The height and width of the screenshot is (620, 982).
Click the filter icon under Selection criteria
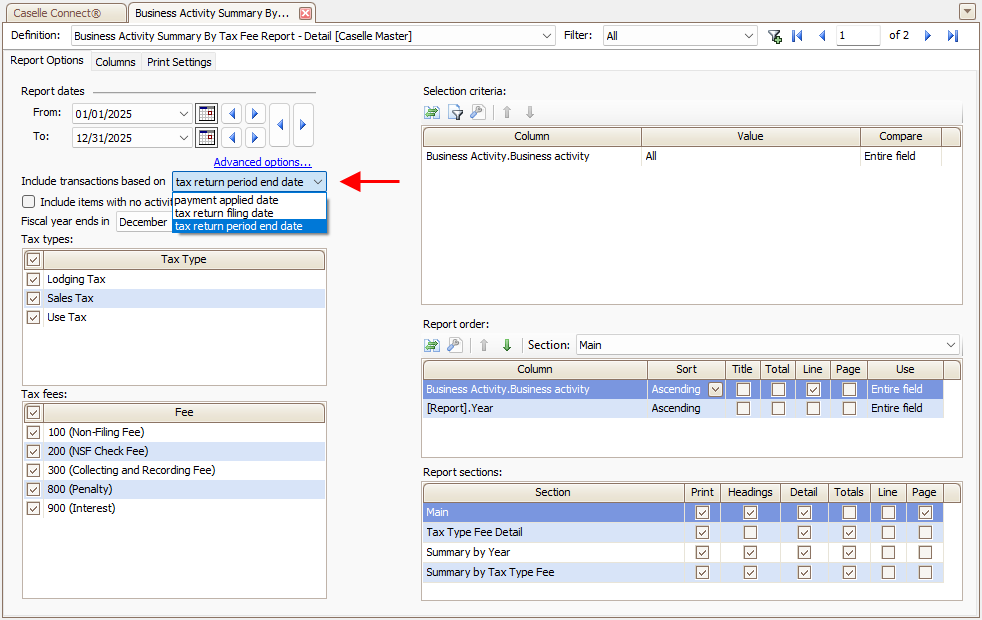coord(455,112)
